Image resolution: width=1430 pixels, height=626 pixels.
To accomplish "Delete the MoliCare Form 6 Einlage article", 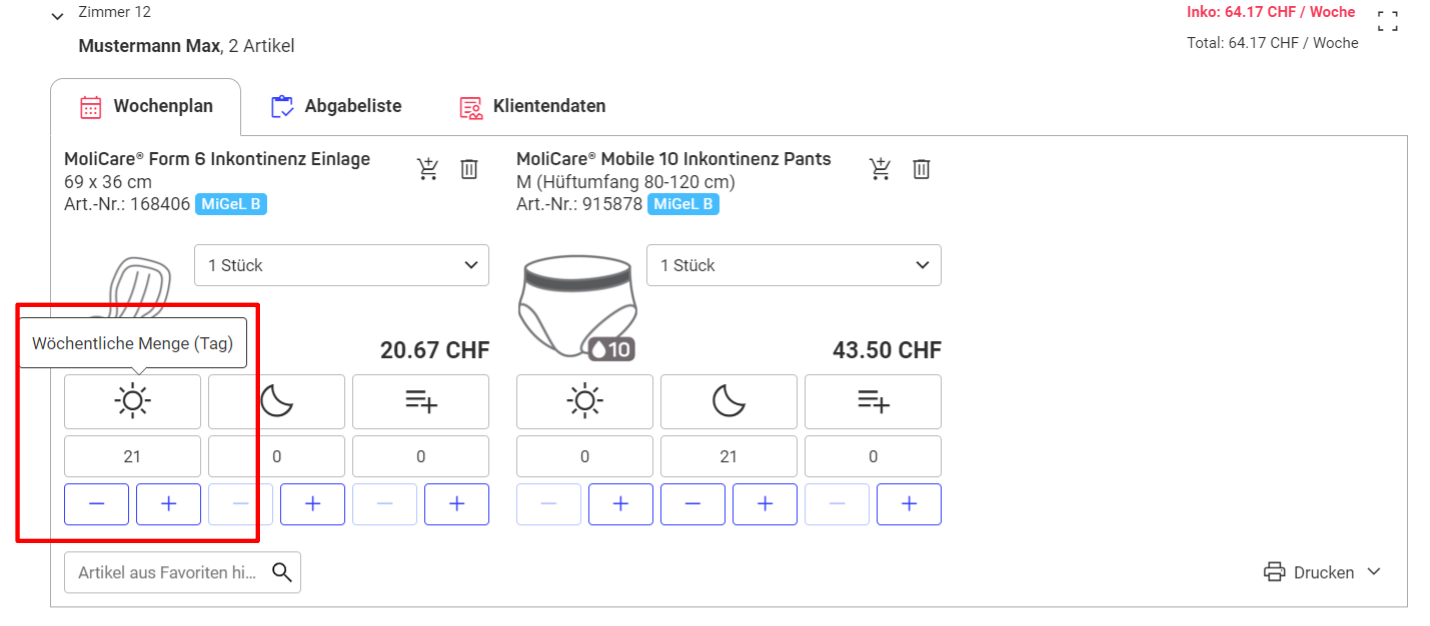I will [x=469, y=169].
